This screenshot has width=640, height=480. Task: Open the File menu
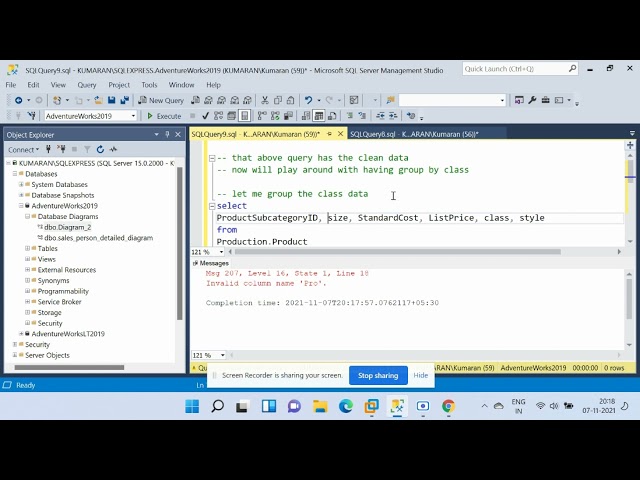(x=11, y=85)
